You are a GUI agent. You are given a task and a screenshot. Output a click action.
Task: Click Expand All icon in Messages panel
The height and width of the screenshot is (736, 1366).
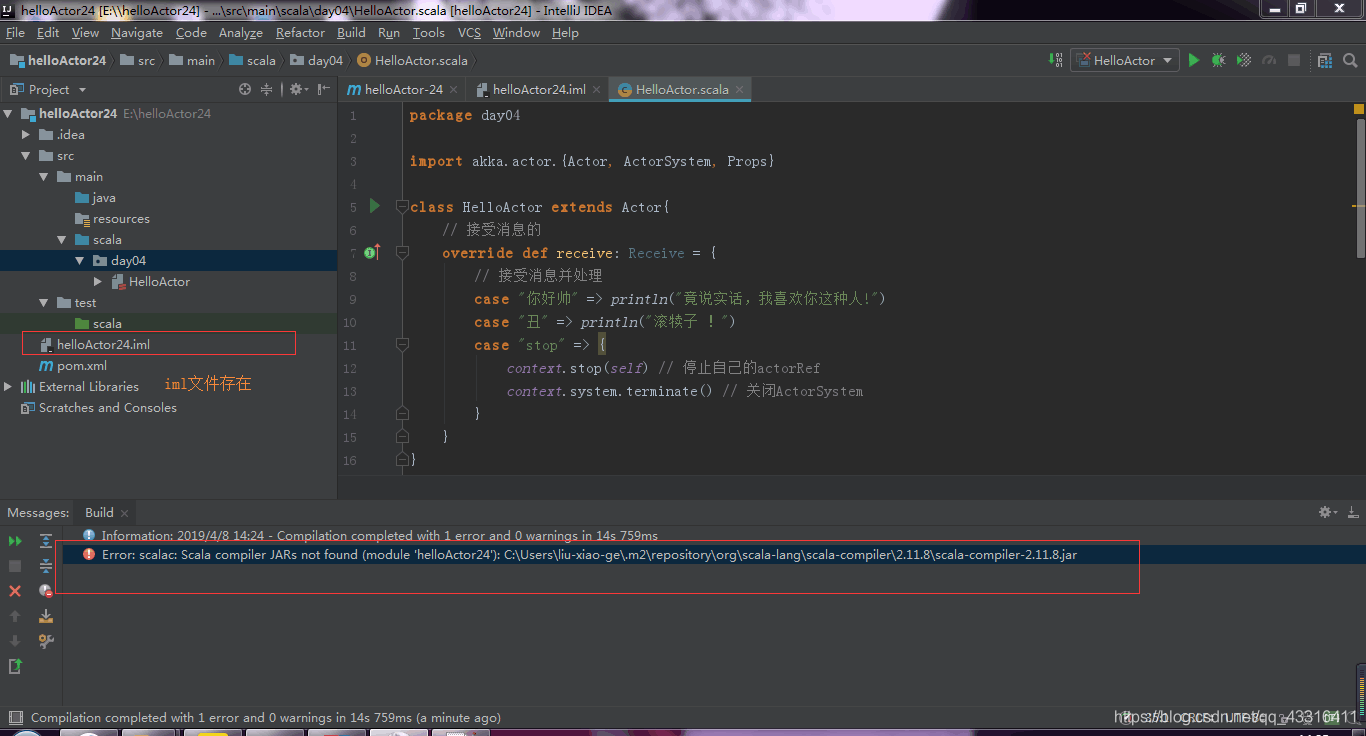(x=46, y=541)
